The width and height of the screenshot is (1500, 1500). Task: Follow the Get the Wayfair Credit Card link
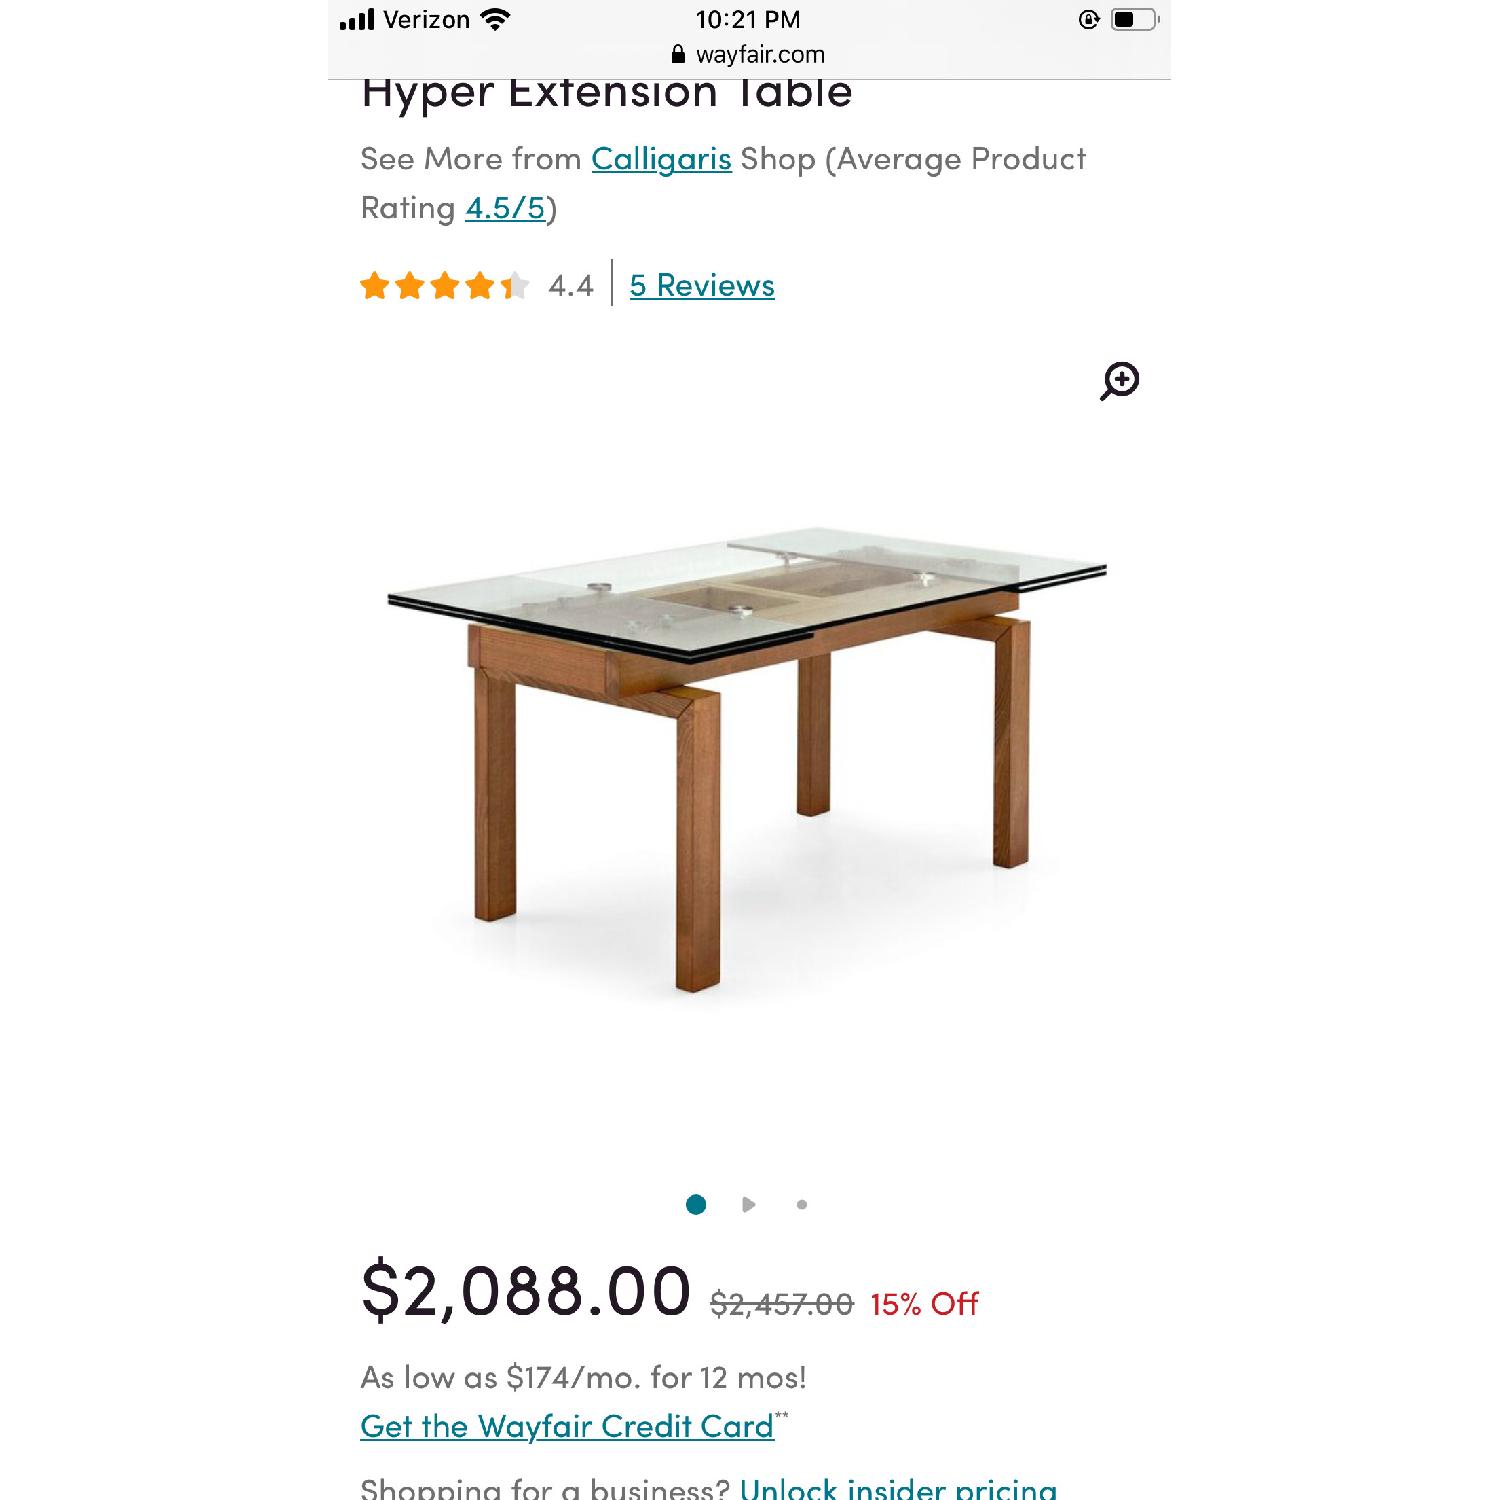tap(565, 1426)
